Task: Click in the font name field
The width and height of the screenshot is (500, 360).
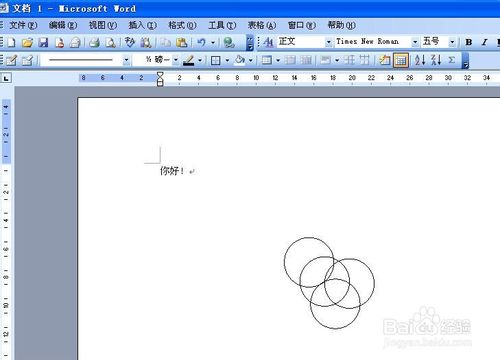Action: (x=373, y=42)
